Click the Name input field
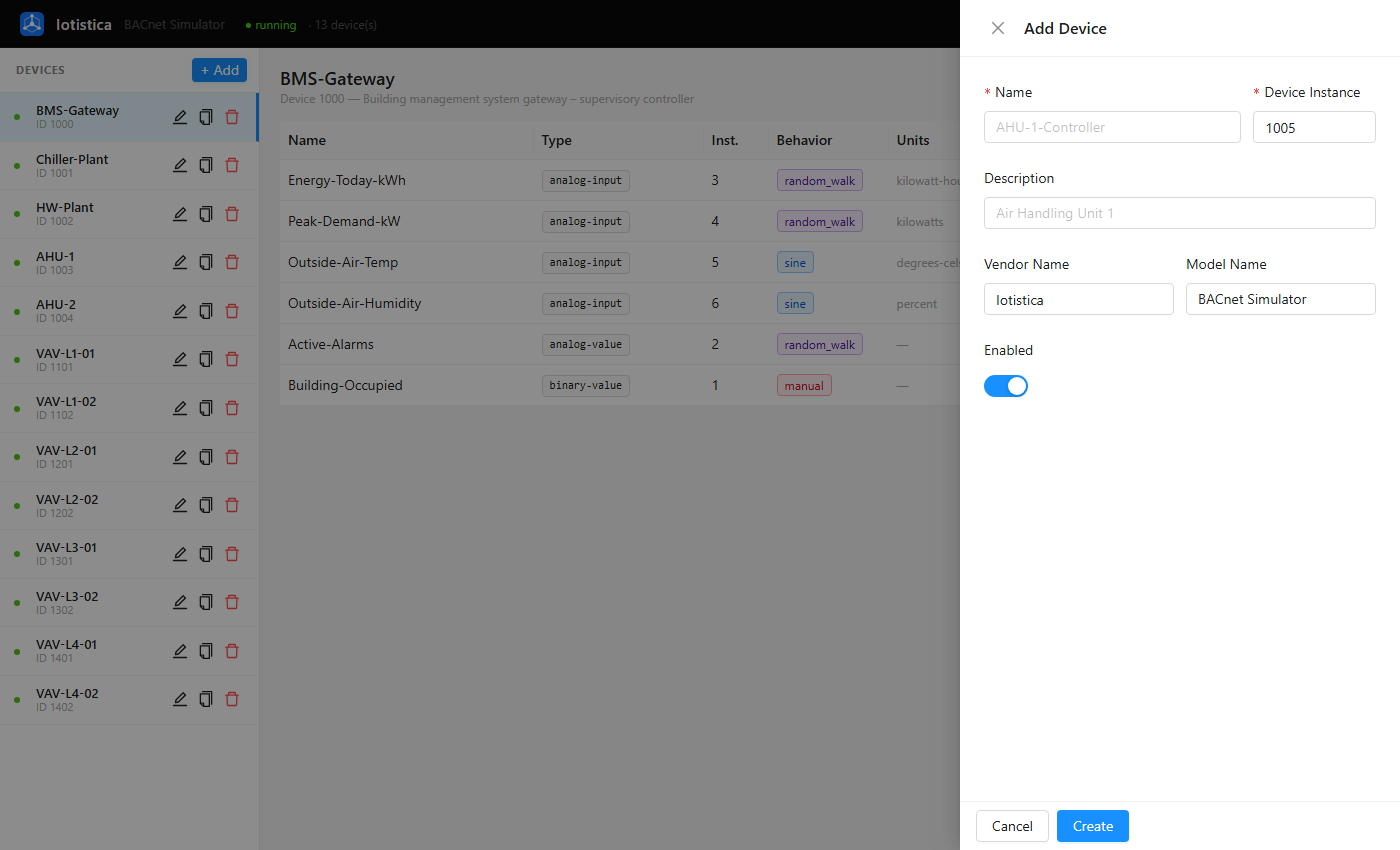This screenshot has height=850, width=1400. pos(1112,127)
